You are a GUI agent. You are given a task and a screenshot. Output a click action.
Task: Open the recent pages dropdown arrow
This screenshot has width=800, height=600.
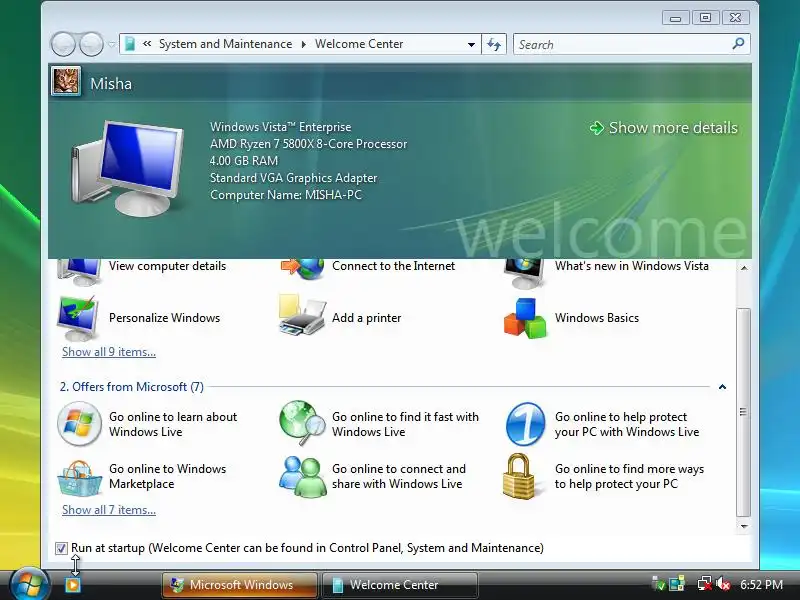pos(111,44)
